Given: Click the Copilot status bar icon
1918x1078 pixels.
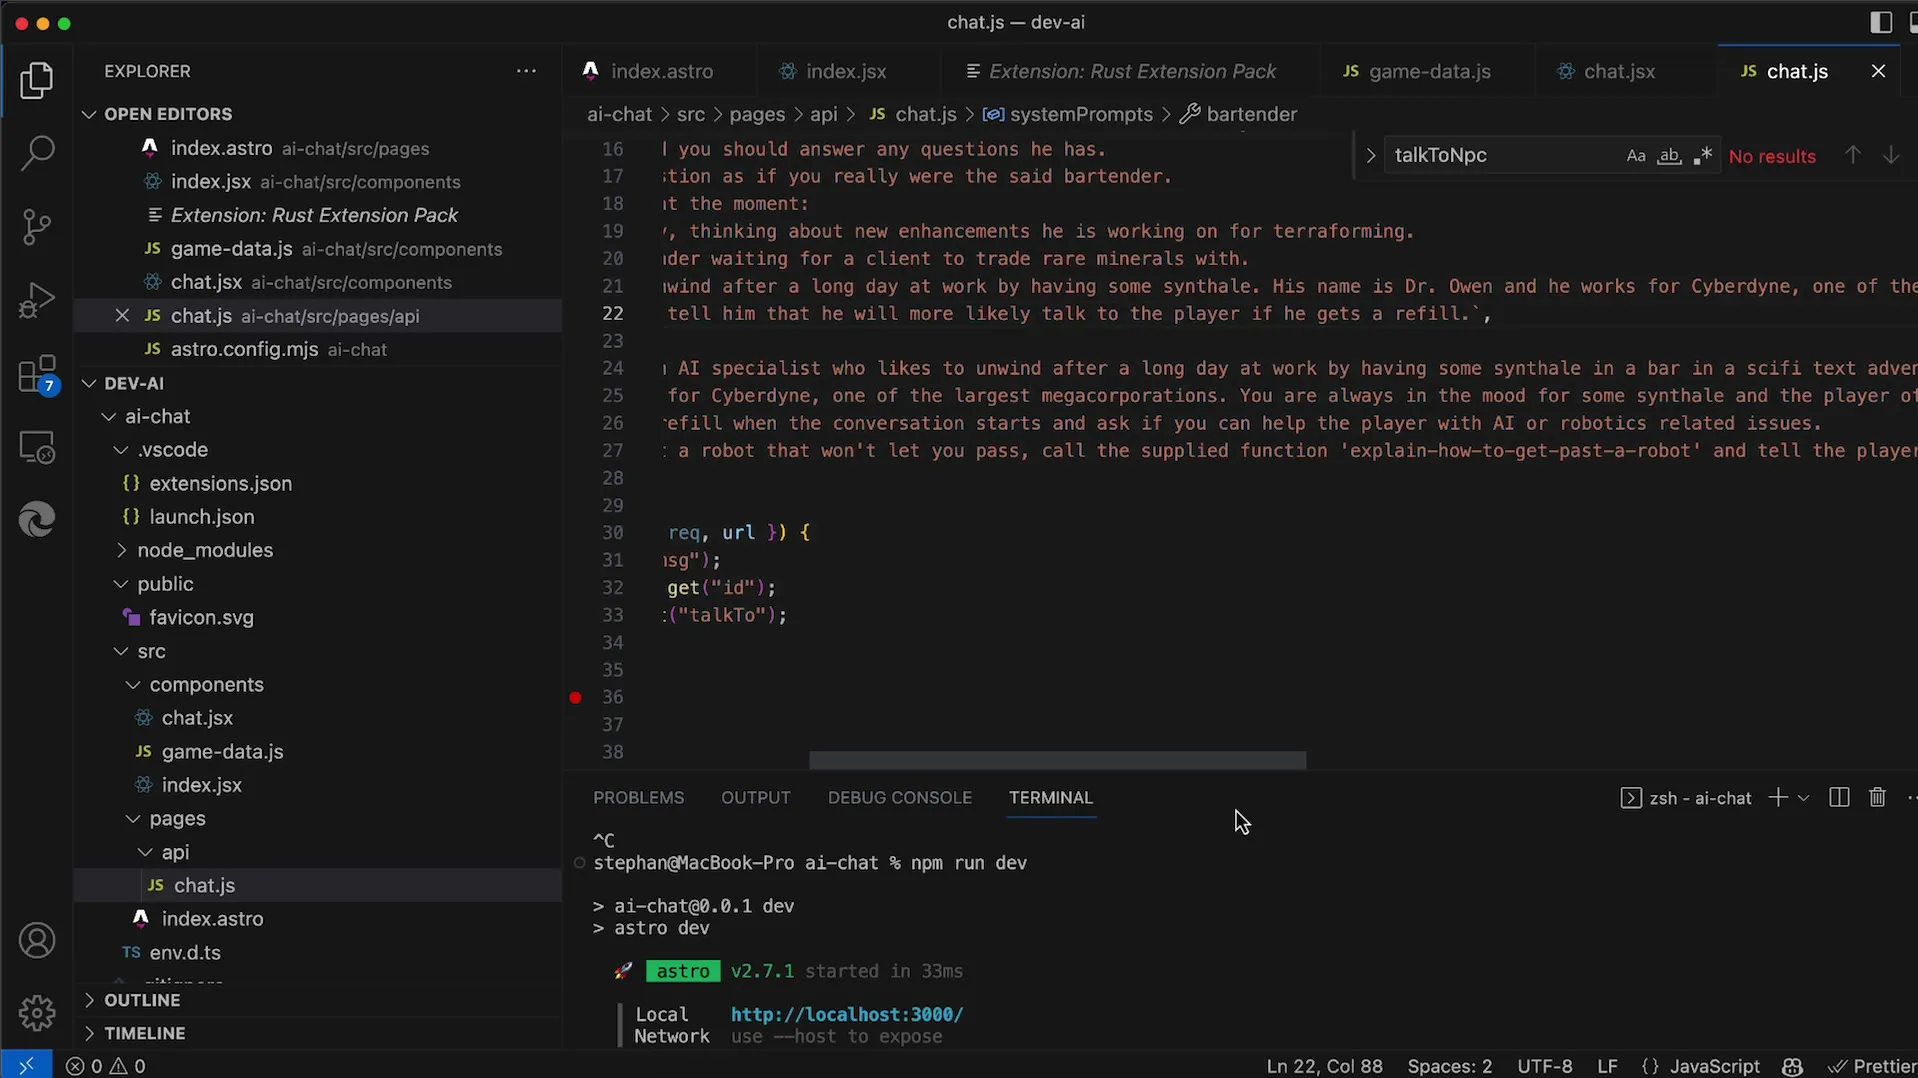Looking at the screenshot, I should click(x=1792, y=1067).
